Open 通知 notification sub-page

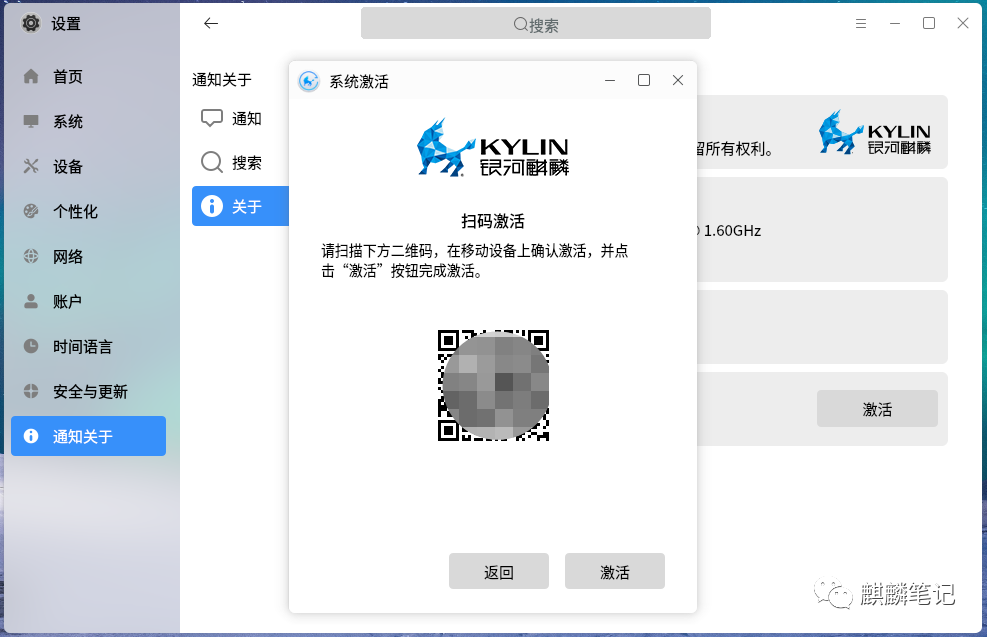coord(240,118)
